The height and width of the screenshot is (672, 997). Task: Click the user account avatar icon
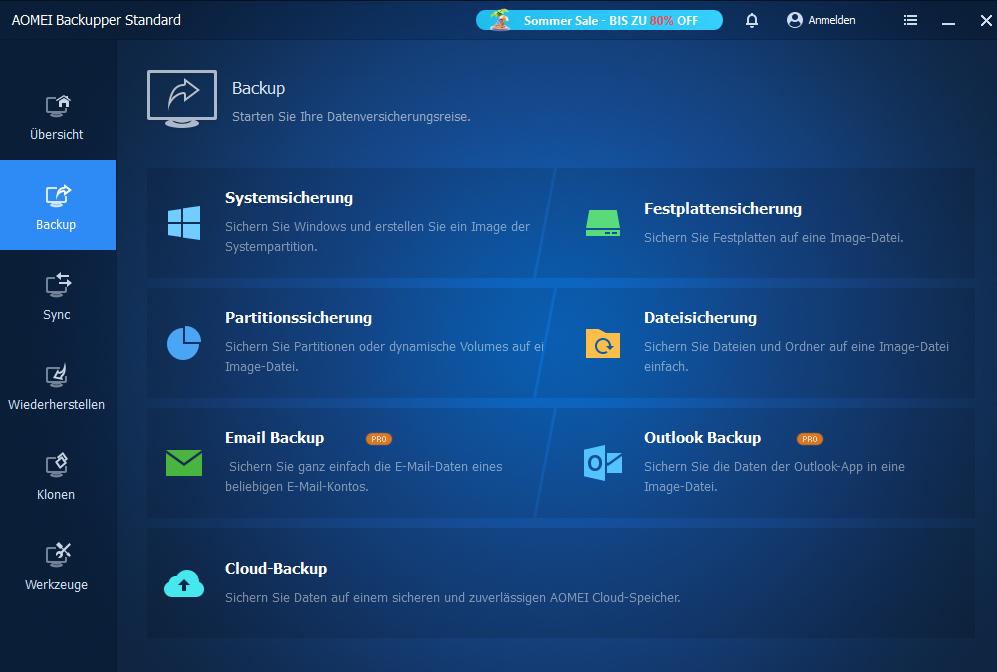(794, 20)
